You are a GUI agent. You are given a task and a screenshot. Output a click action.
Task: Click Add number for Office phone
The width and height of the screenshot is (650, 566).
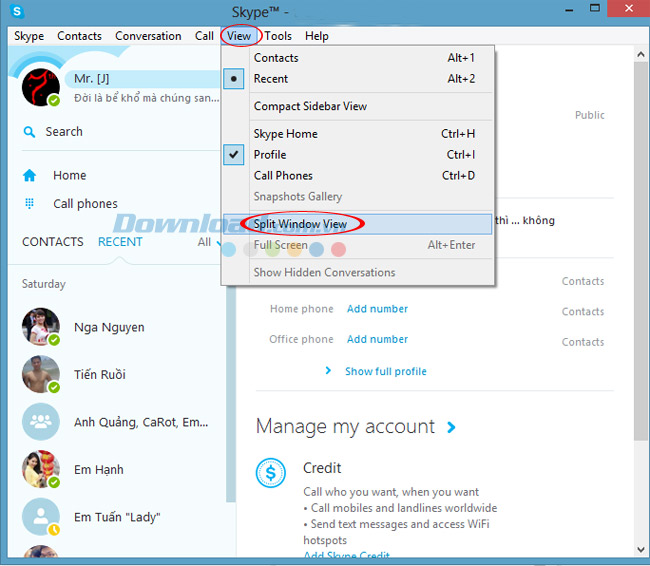click(x=377, y=339)
